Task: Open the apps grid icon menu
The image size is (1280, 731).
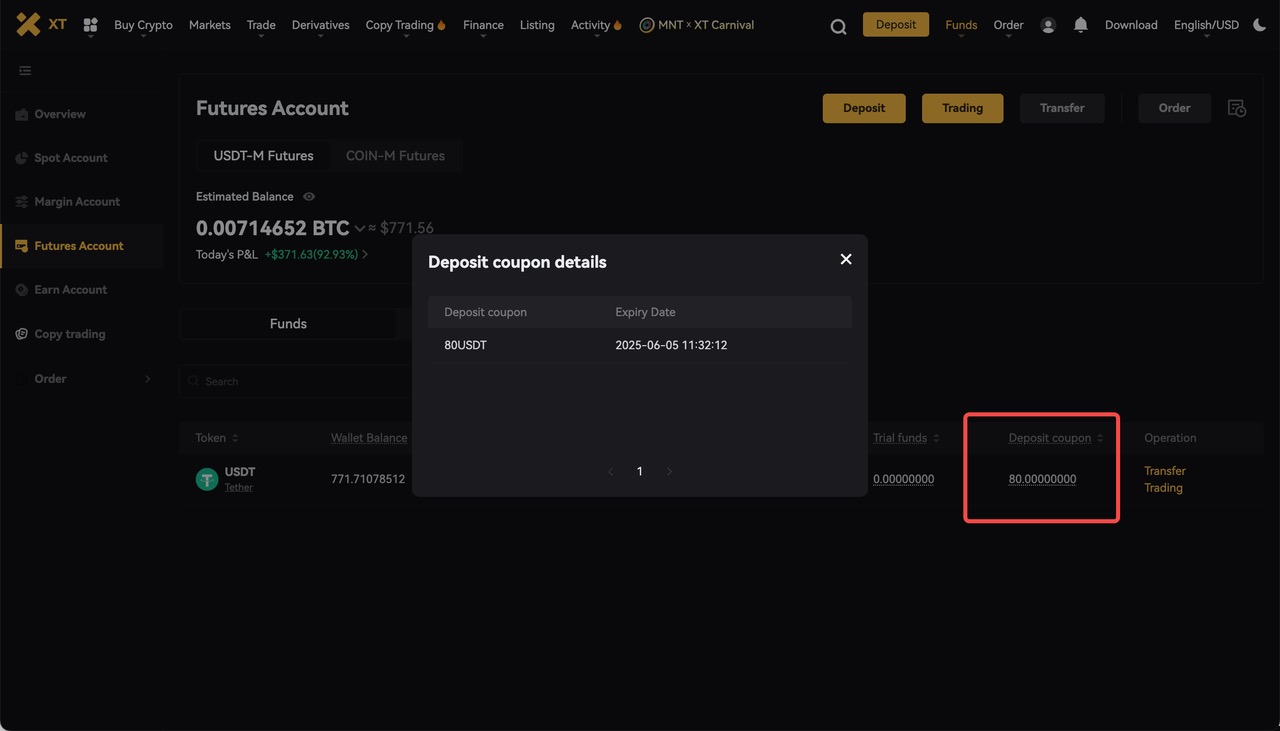Action: point(91,25)
